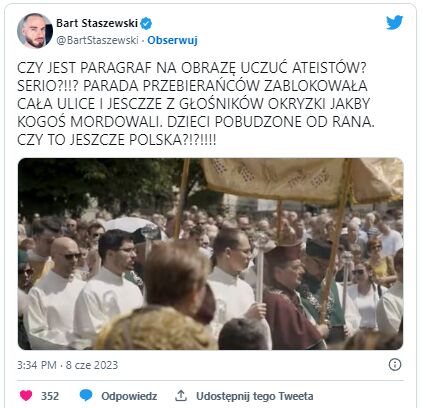Click the share upload arrow icon
Viewport: 423px width, 408px height.
pyautogui.click(x=181, y=396)
